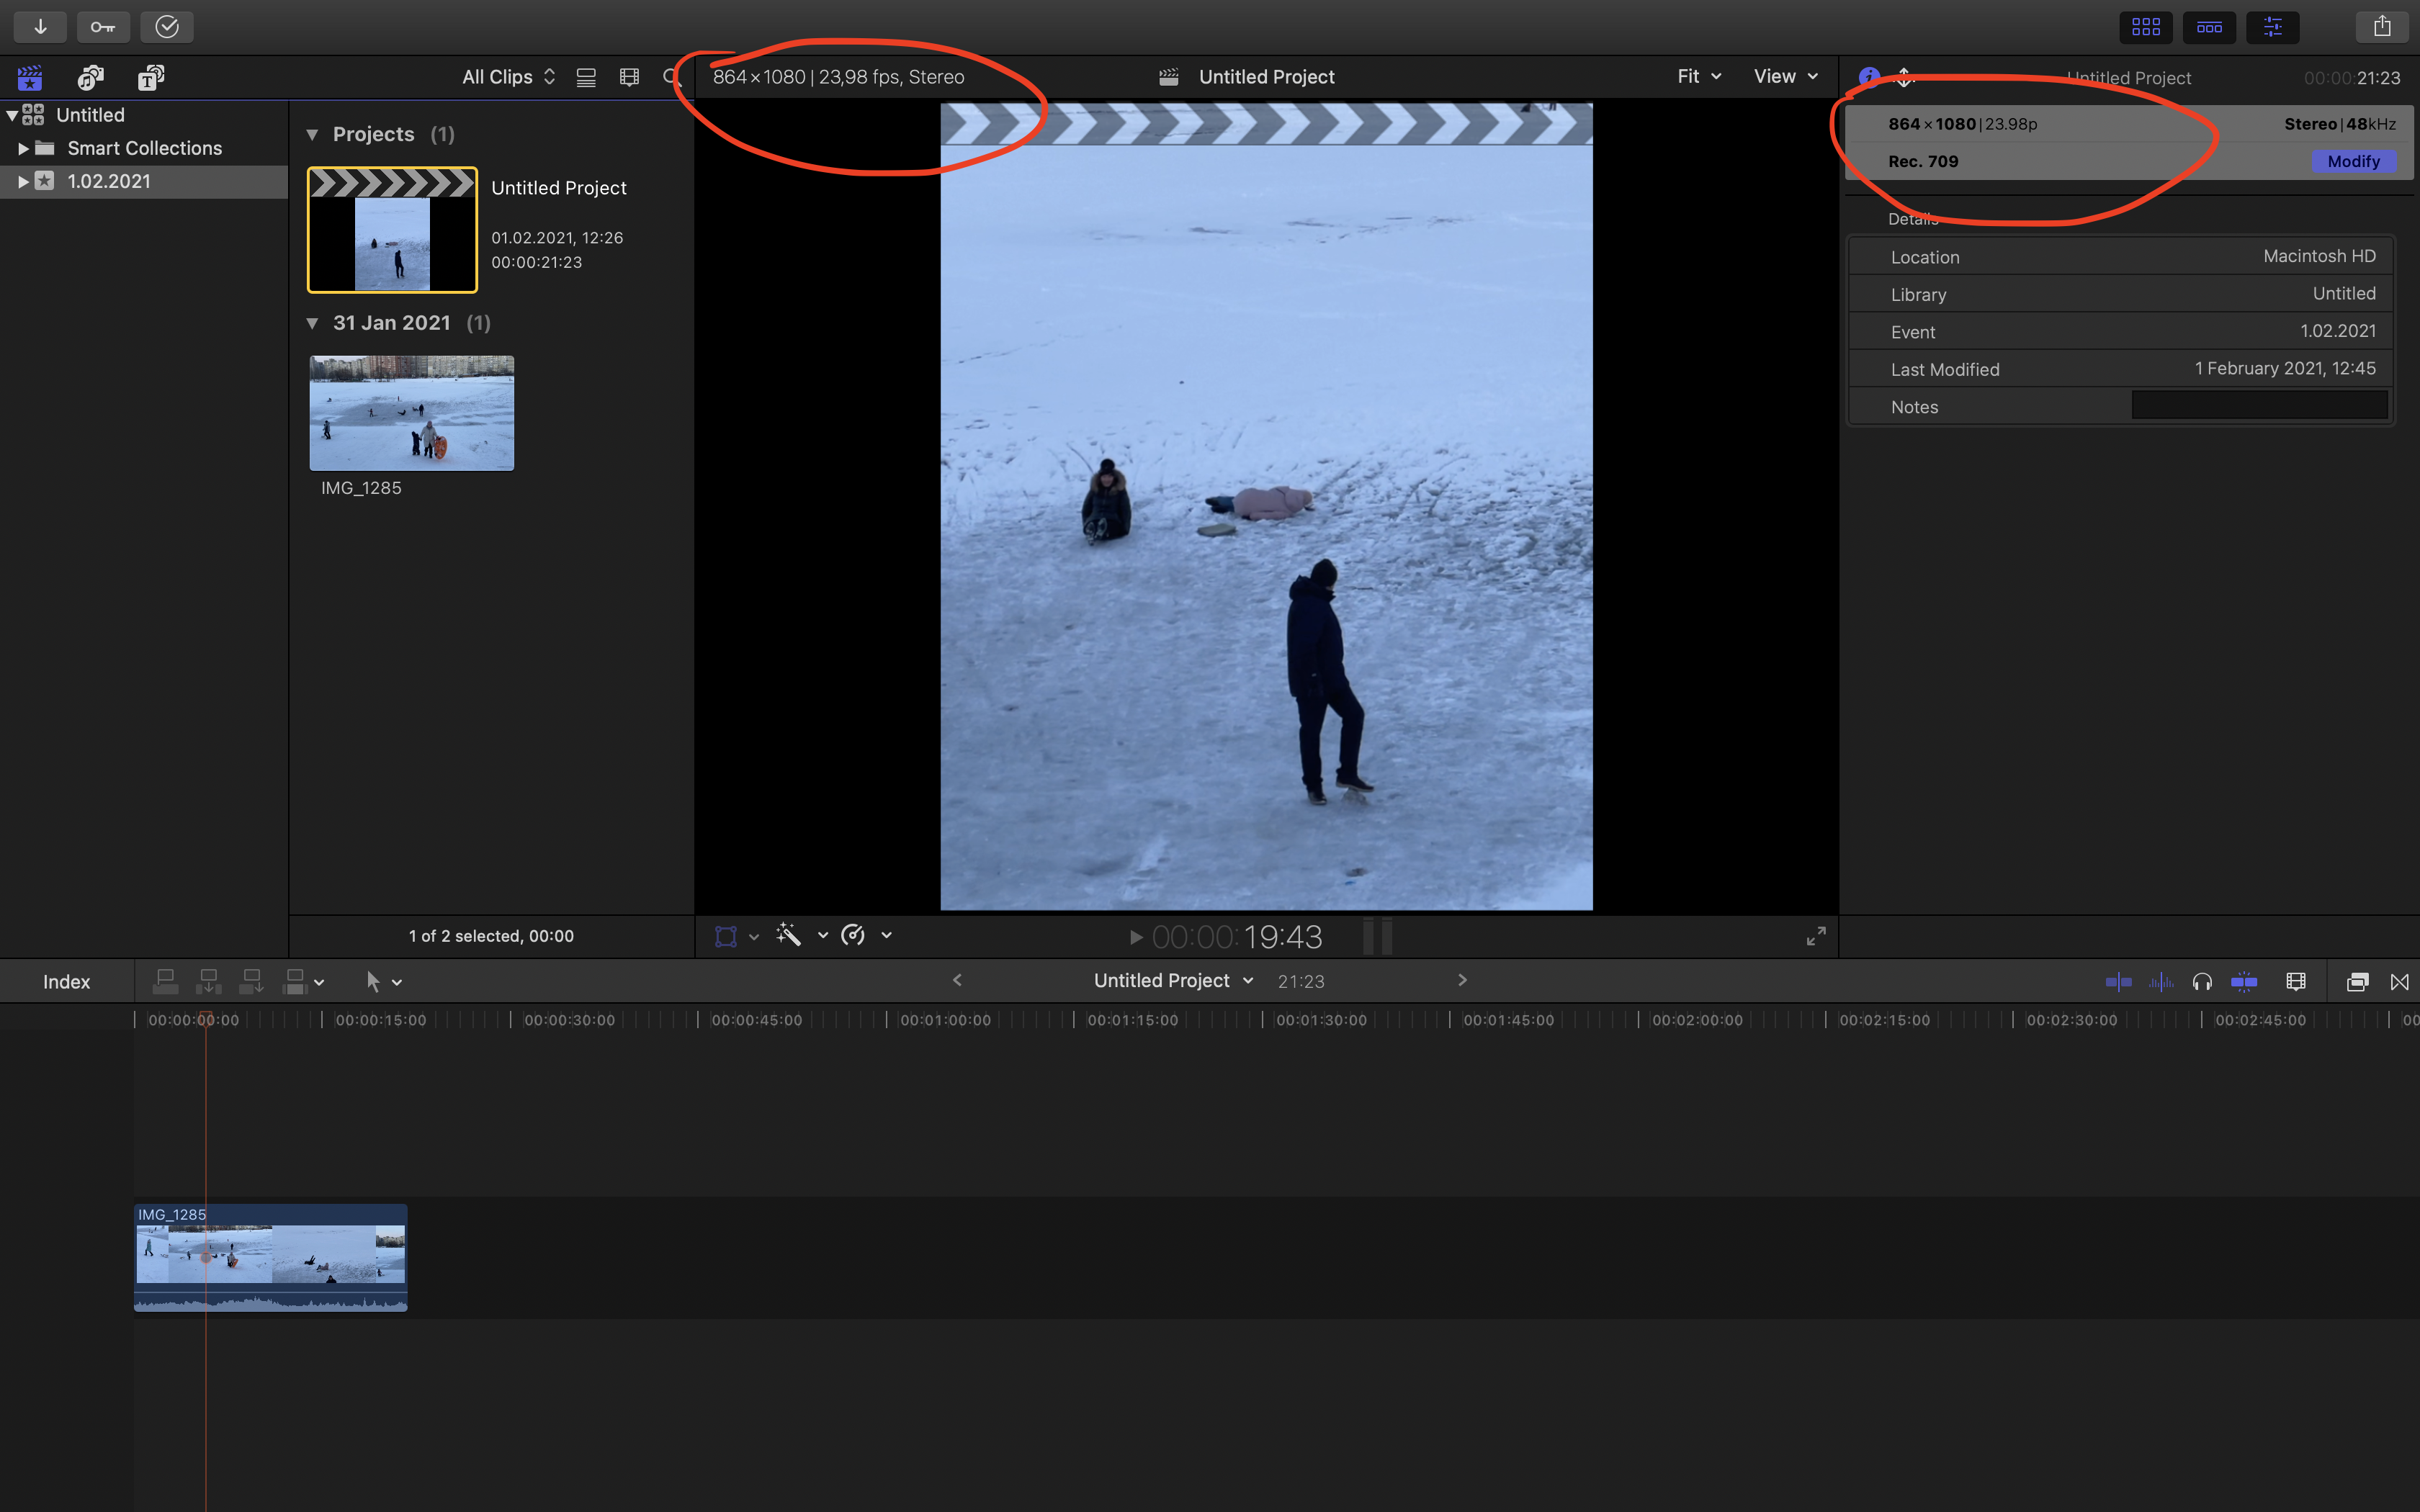Open the Fit zoom dropdown
This screenshot has width=2420, height=1512.
[x=1698, y=77]
